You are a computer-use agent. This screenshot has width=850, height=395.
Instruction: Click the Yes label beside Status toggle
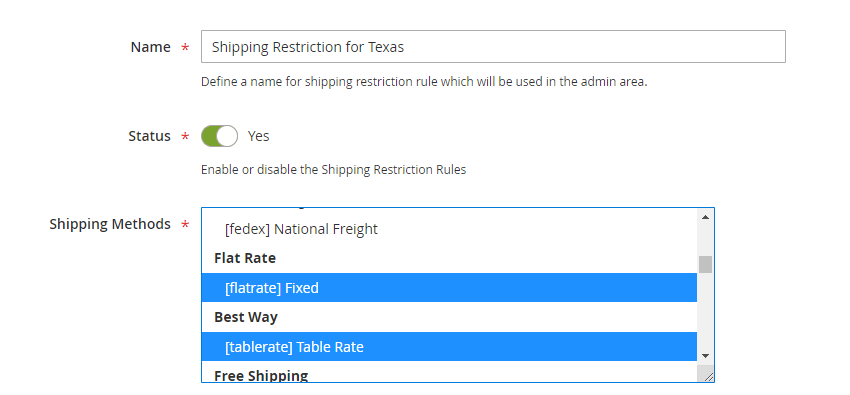258,136
